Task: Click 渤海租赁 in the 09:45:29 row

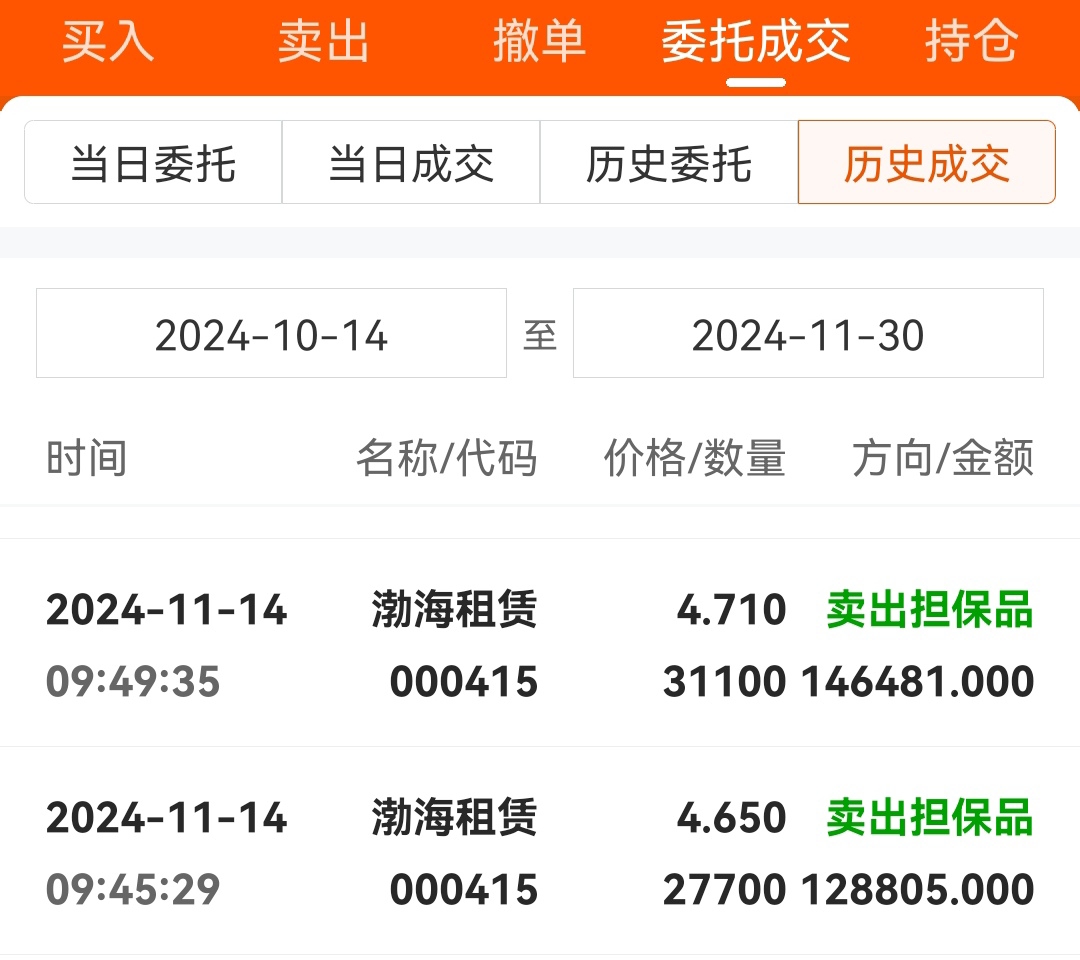Action: coord(455,818)
